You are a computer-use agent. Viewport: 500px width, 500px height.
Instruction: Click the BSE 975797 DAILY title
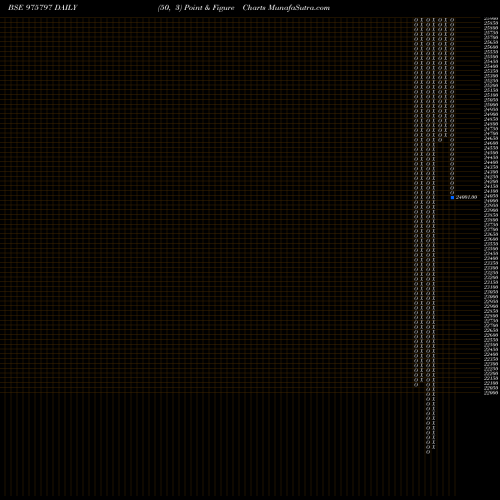pyautogui.click(x=43, y=8)
